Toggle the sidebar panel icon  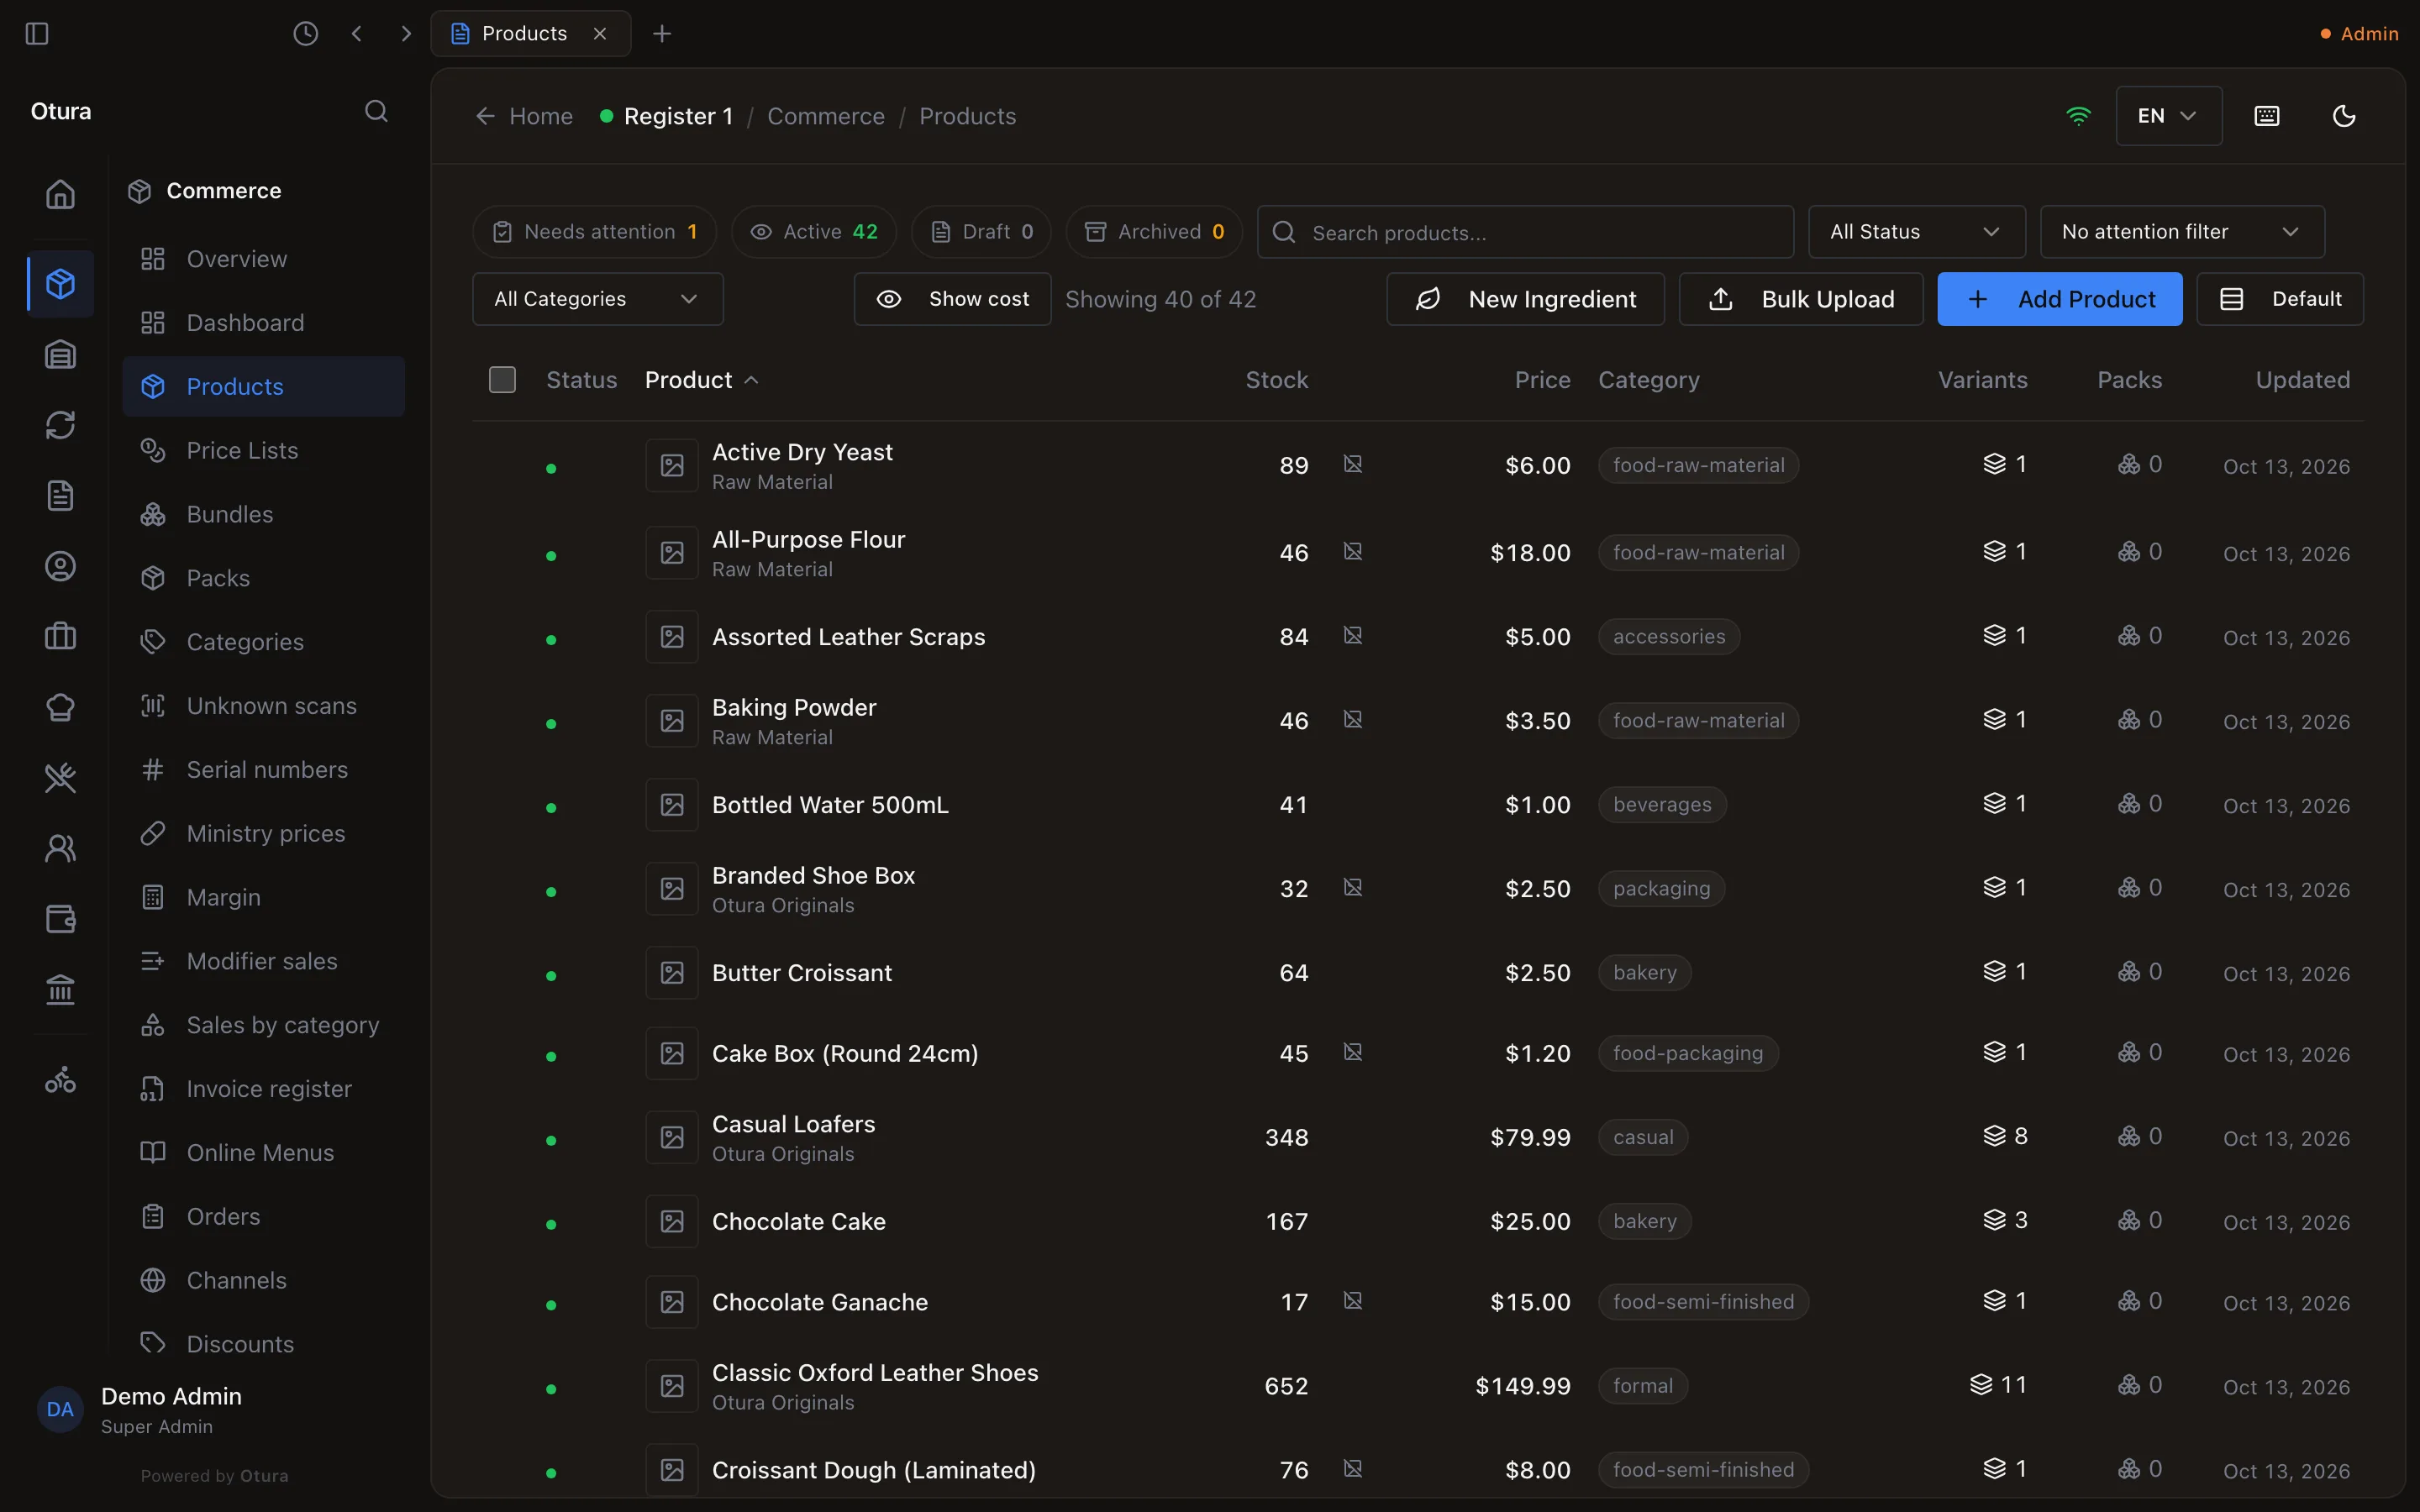(x=37, y=33)
